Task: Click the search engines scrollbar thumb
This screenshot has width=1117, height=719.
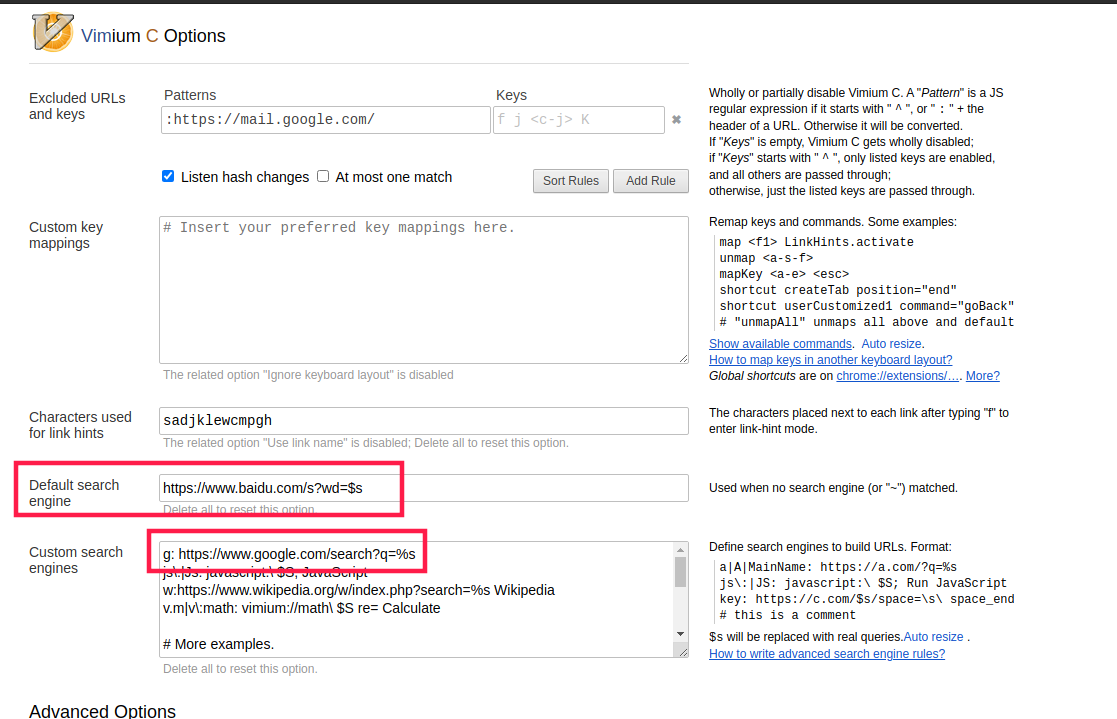Action: [x=681, y=572]
